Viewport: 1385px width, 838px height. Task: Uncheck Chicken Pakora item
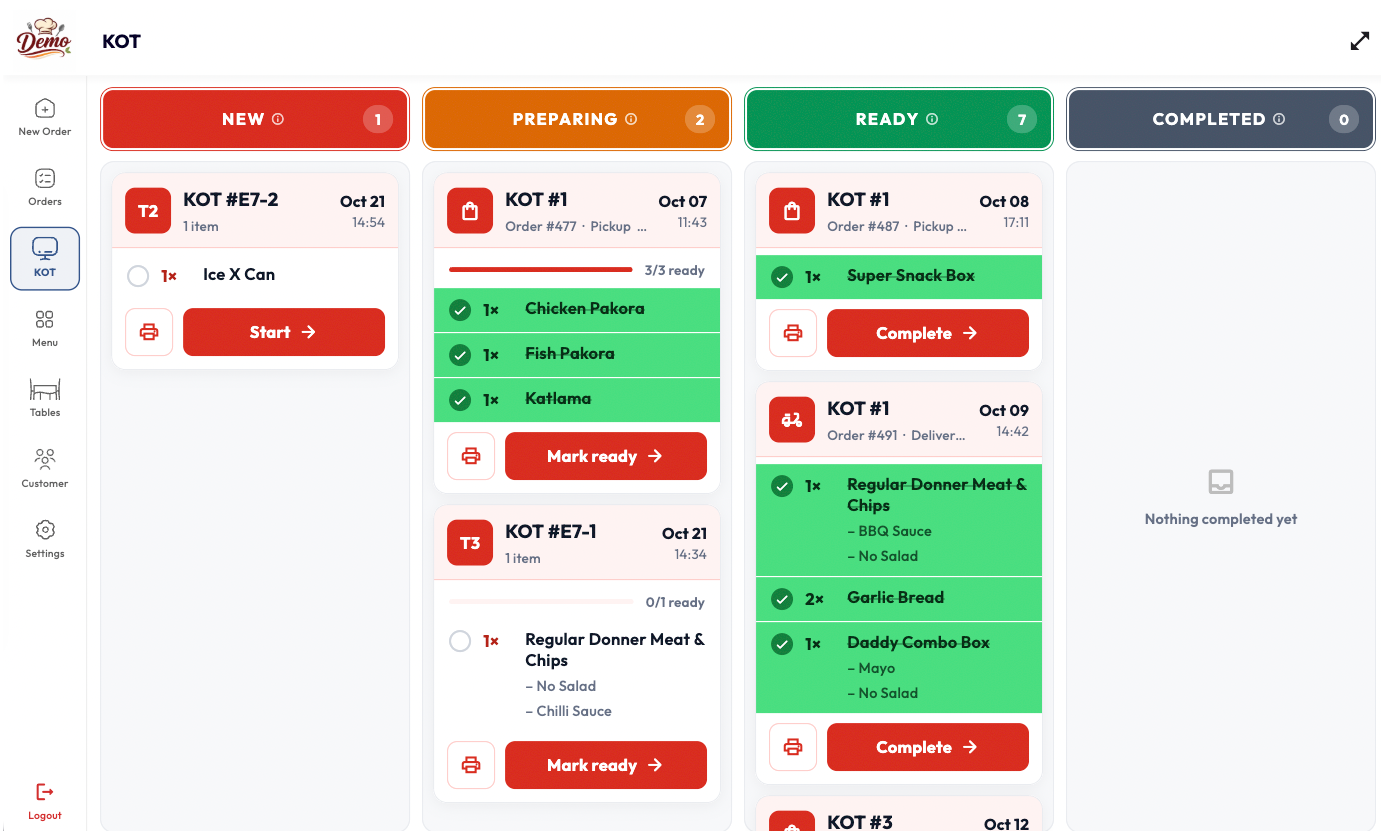point(460,310)
